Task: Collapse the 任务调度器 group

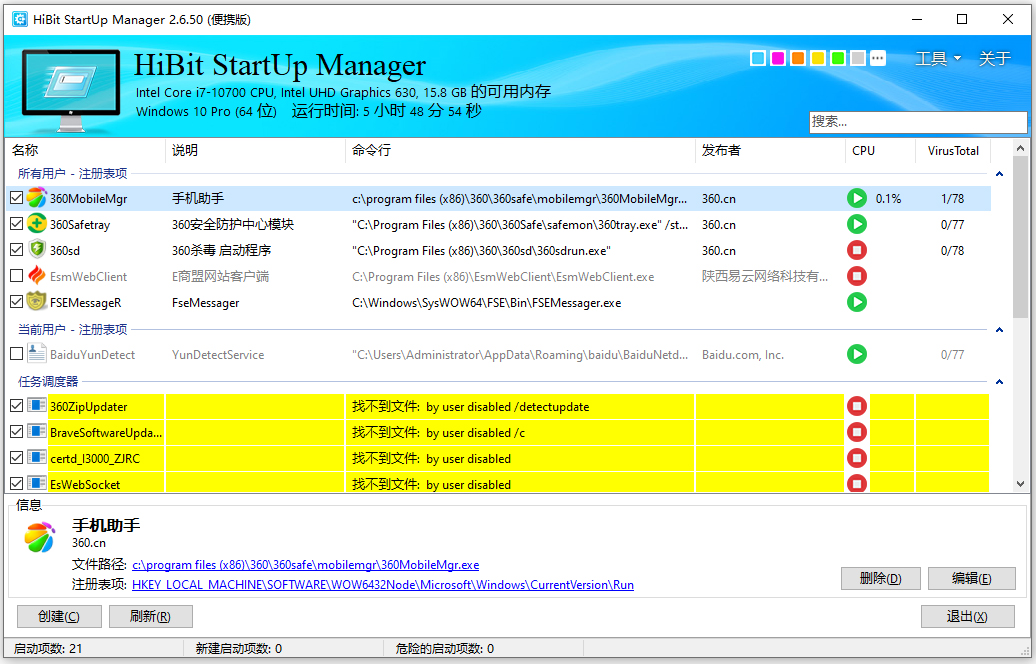Action: coord(999,382)
